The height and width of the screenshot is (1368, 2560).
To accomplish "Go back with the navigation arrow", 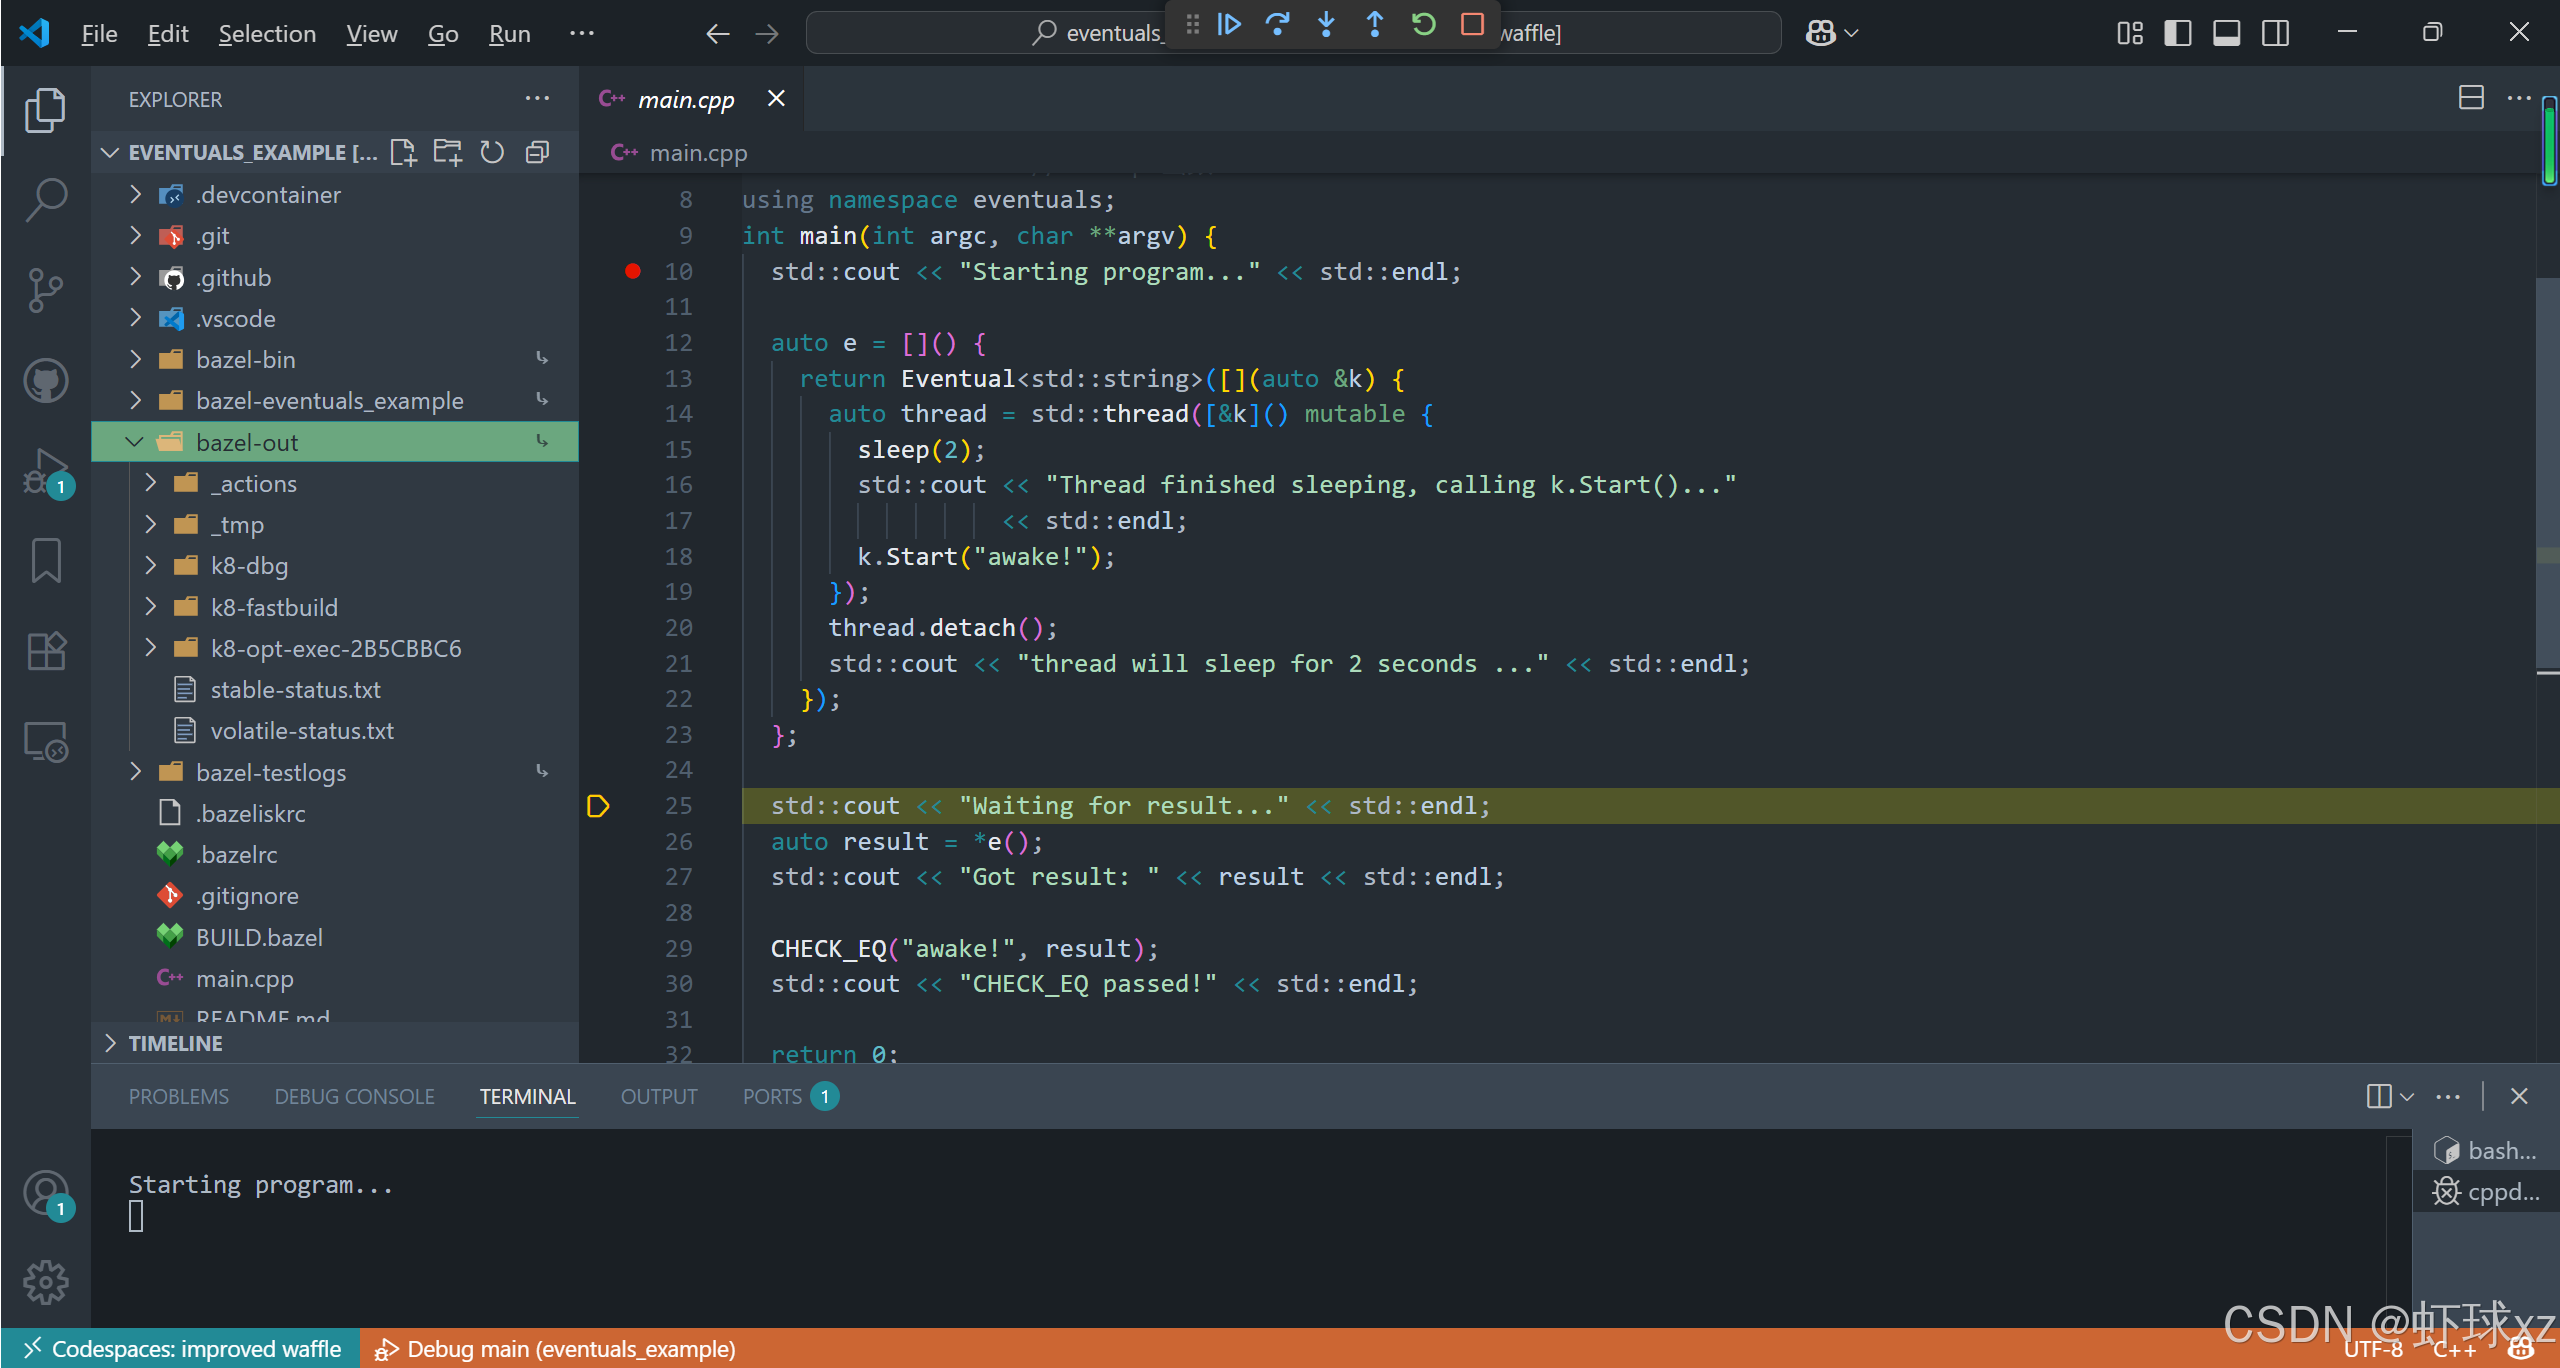I will pos(718,34).
